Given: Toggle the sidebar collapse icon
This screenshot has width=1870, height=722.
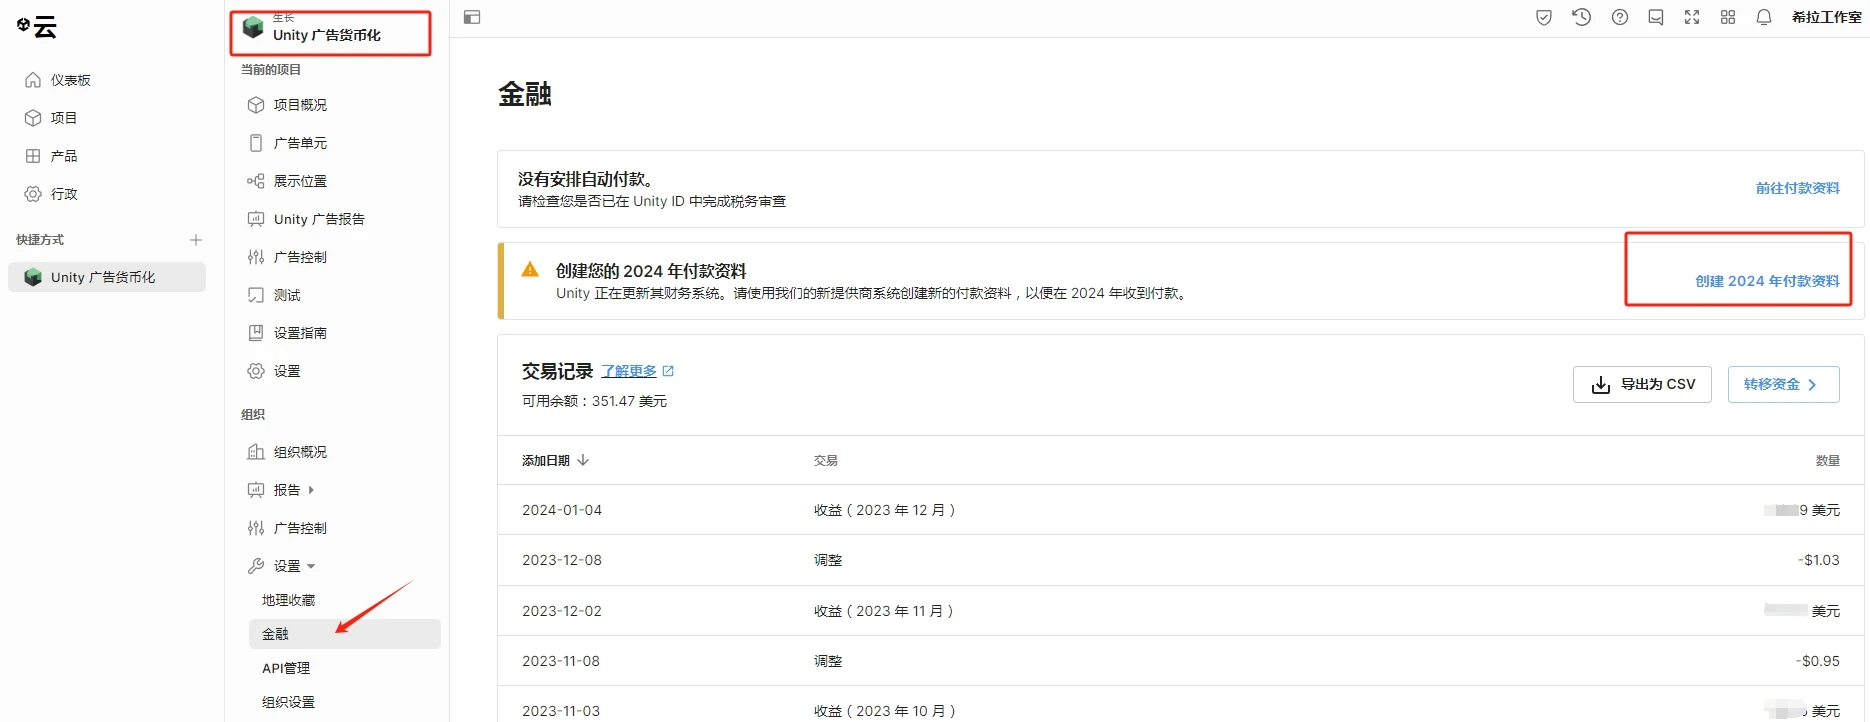Looking at the screenshot, I should tap(472, 17).
